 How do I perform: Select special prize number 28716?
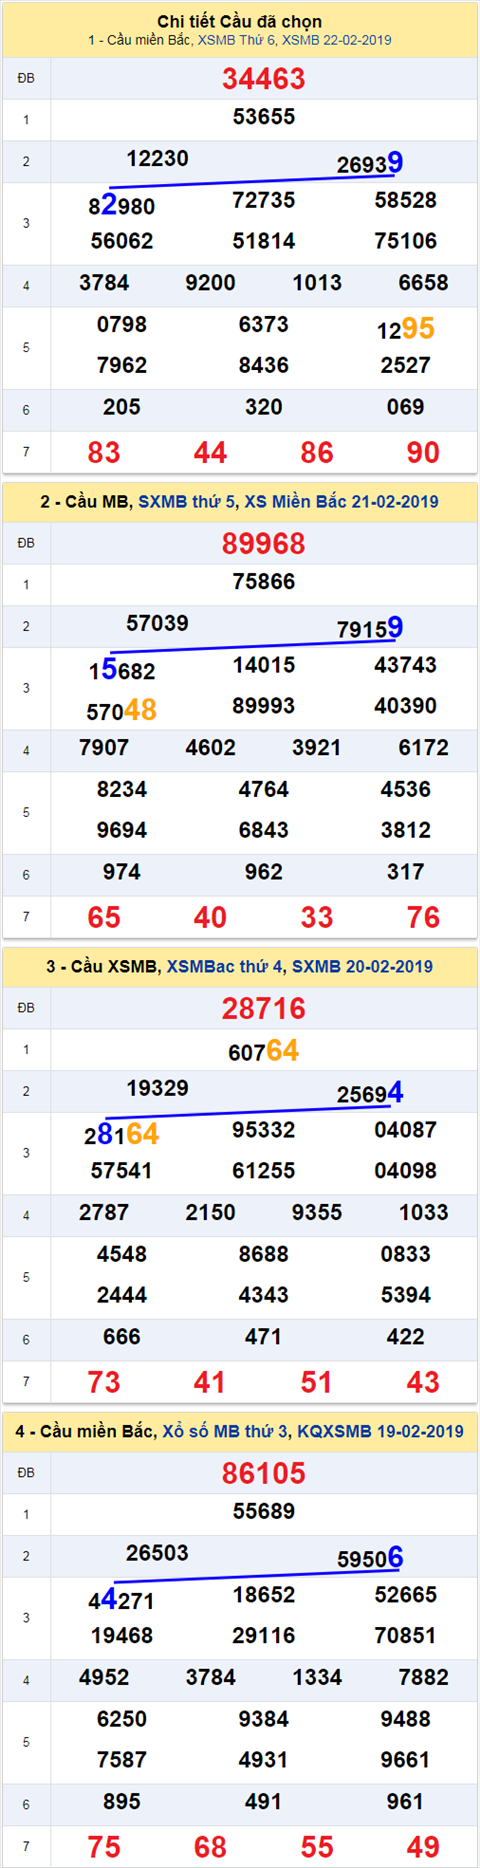tap(263, 1009)
